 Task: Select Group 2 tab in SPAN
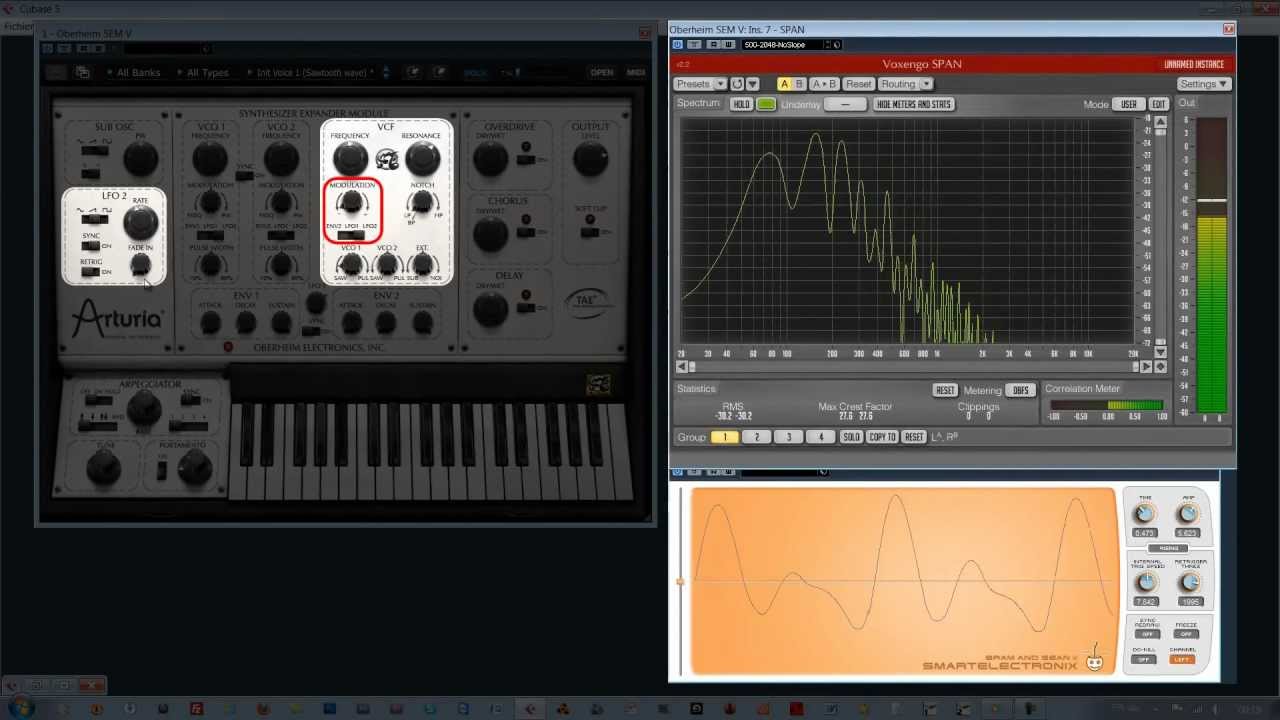[x=757, y=437]
